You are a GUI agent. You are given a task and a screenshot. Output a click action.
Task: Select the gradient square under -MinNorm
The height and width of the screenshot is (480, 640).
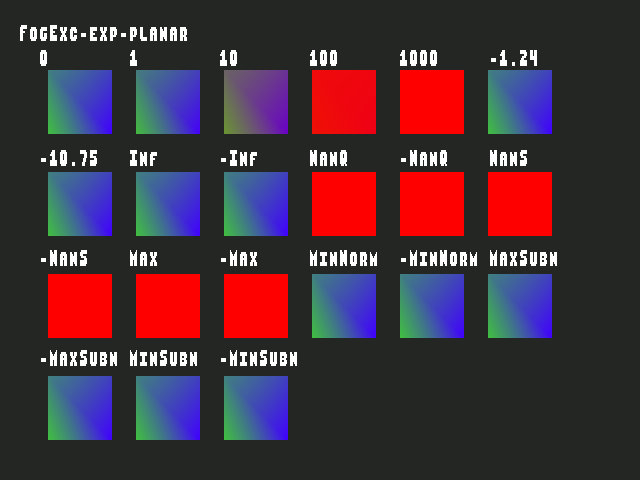click(432, 306)
